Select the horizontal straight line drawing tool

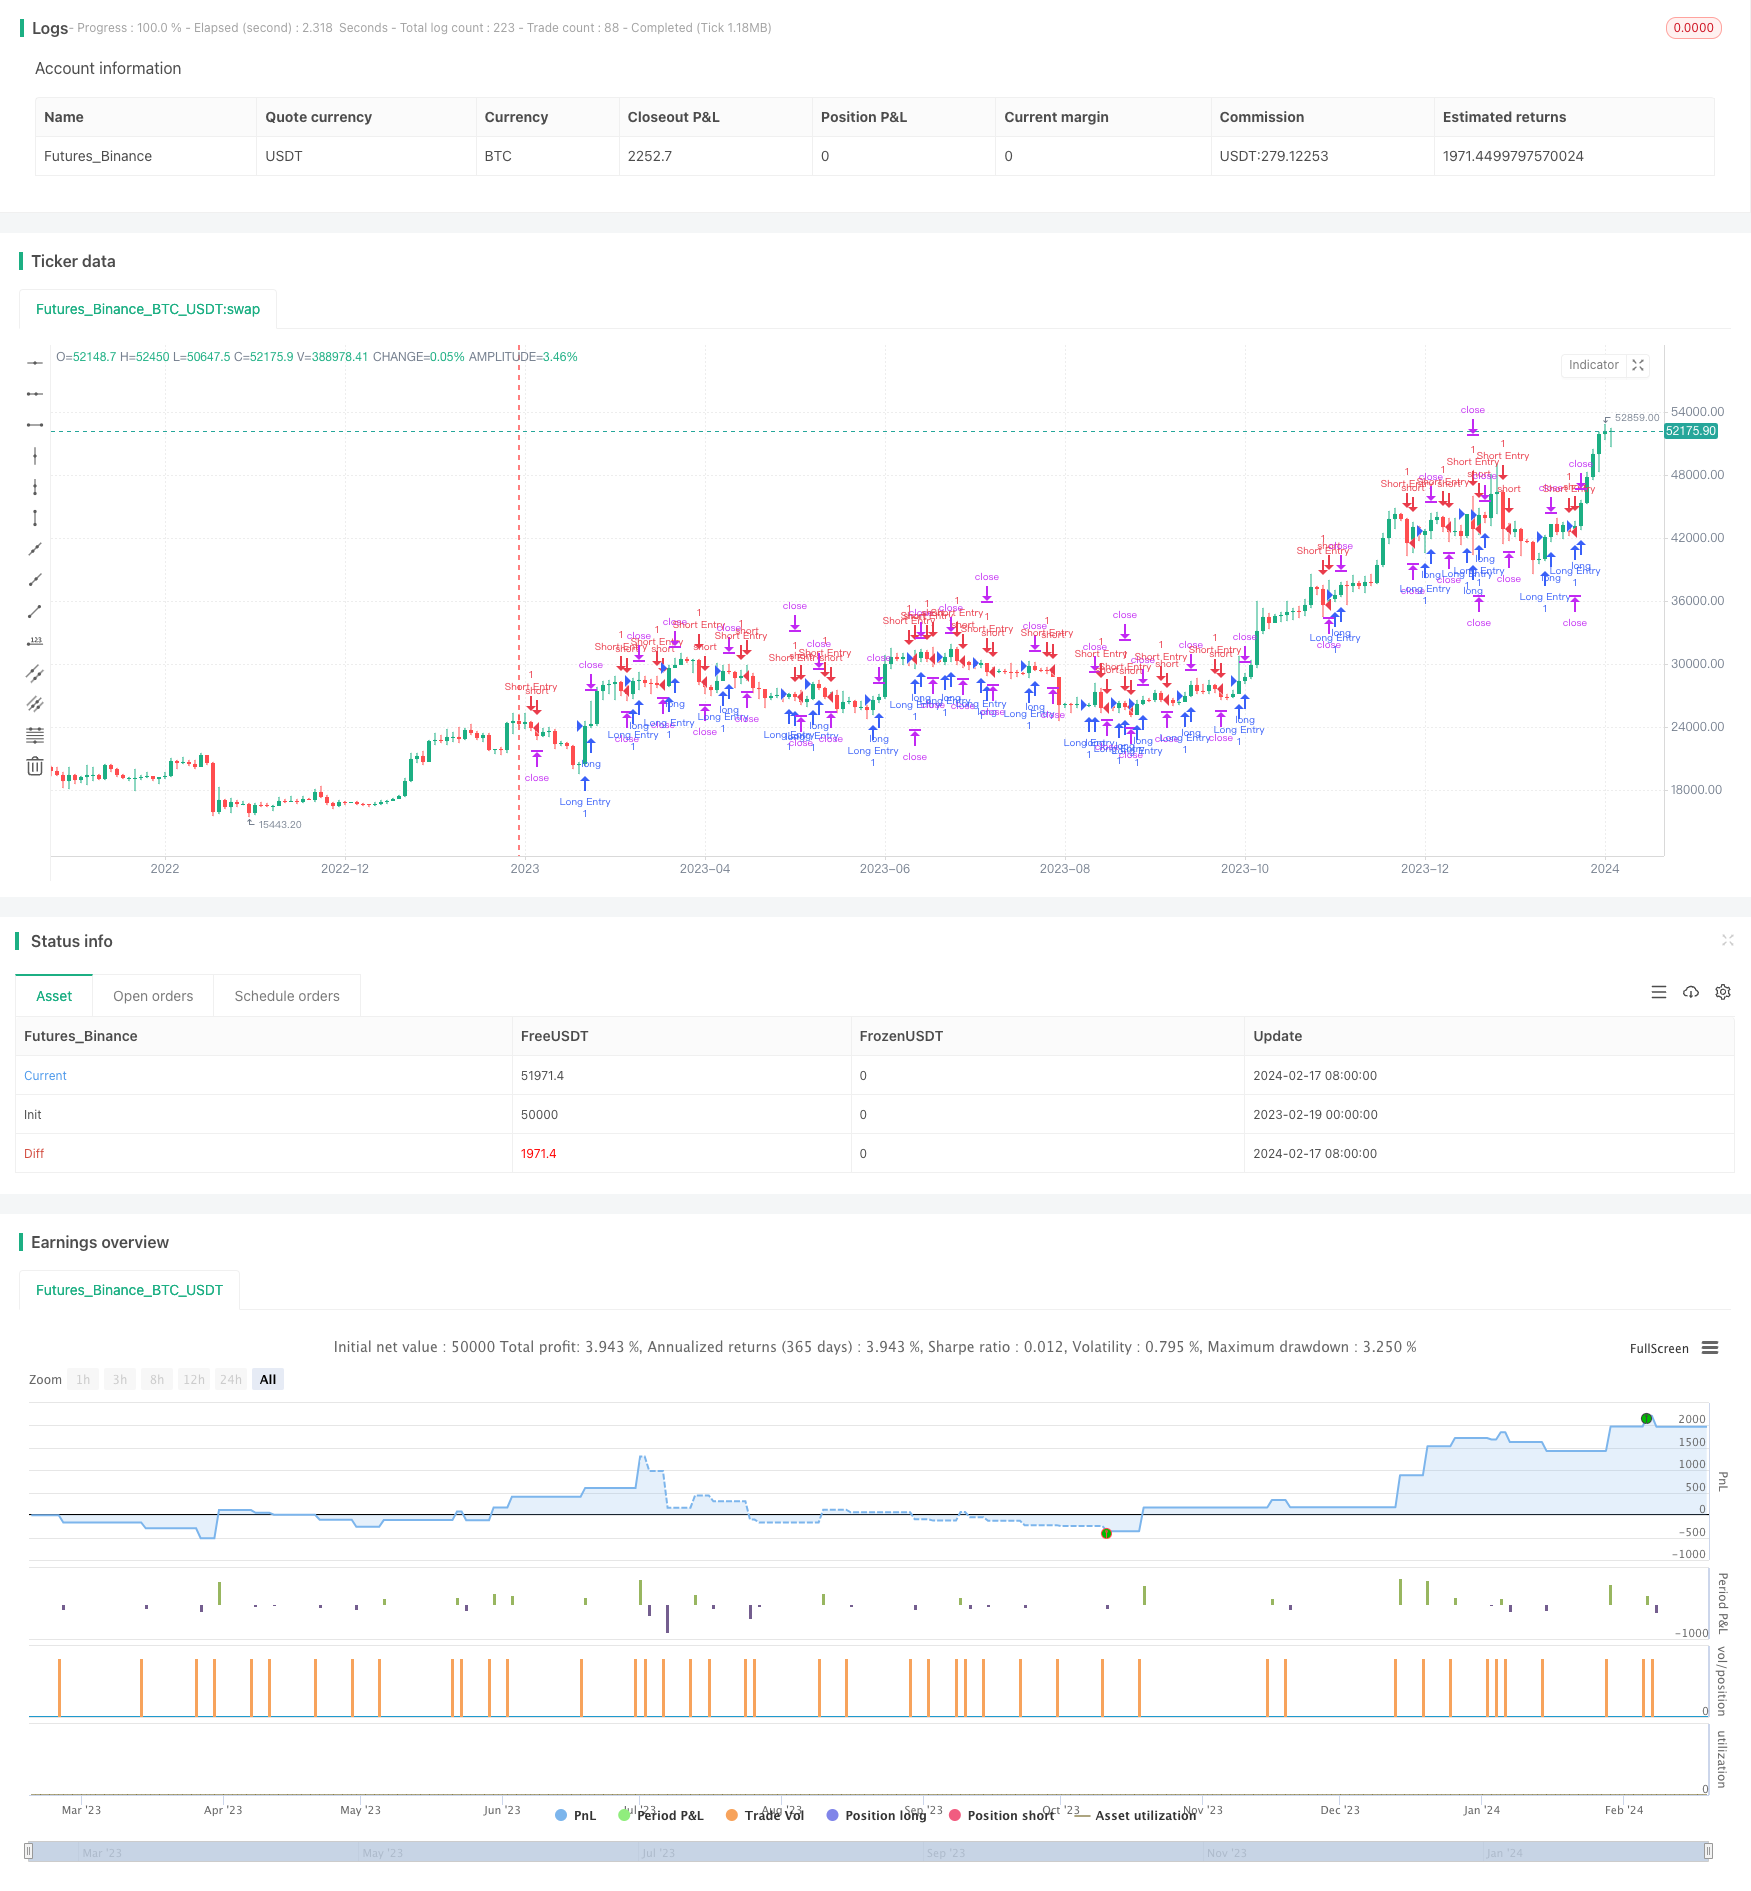click(x=35, y=363)
